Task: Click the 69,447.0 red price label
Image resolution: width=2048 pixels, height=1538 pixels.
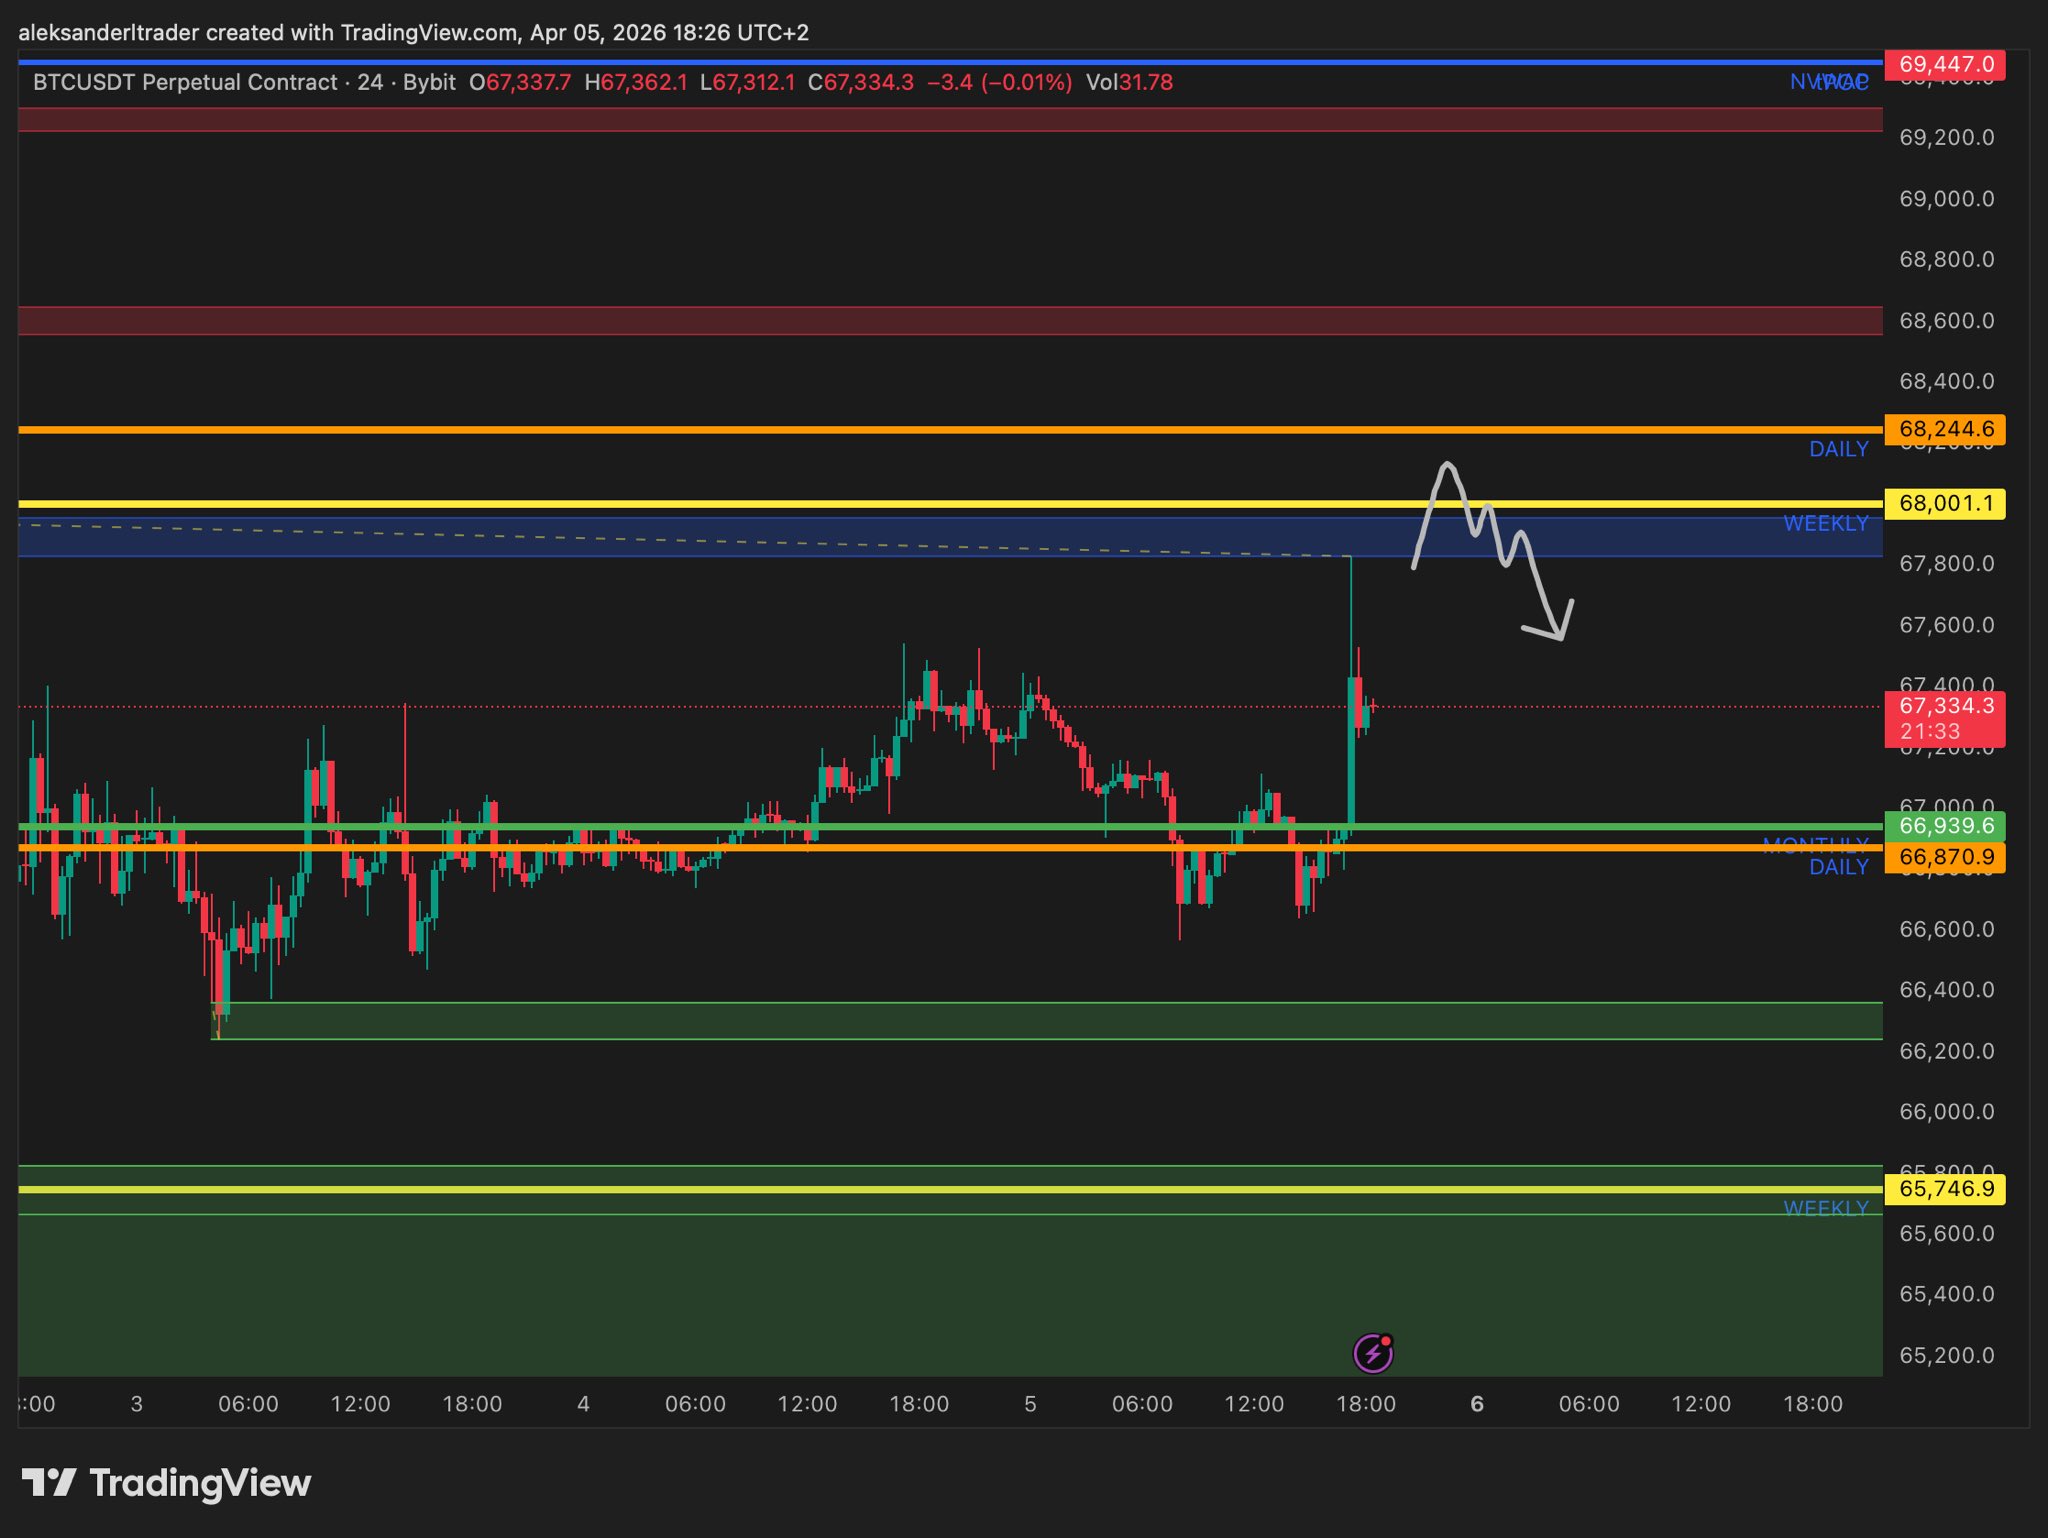Action: (x=1945, y=65)
